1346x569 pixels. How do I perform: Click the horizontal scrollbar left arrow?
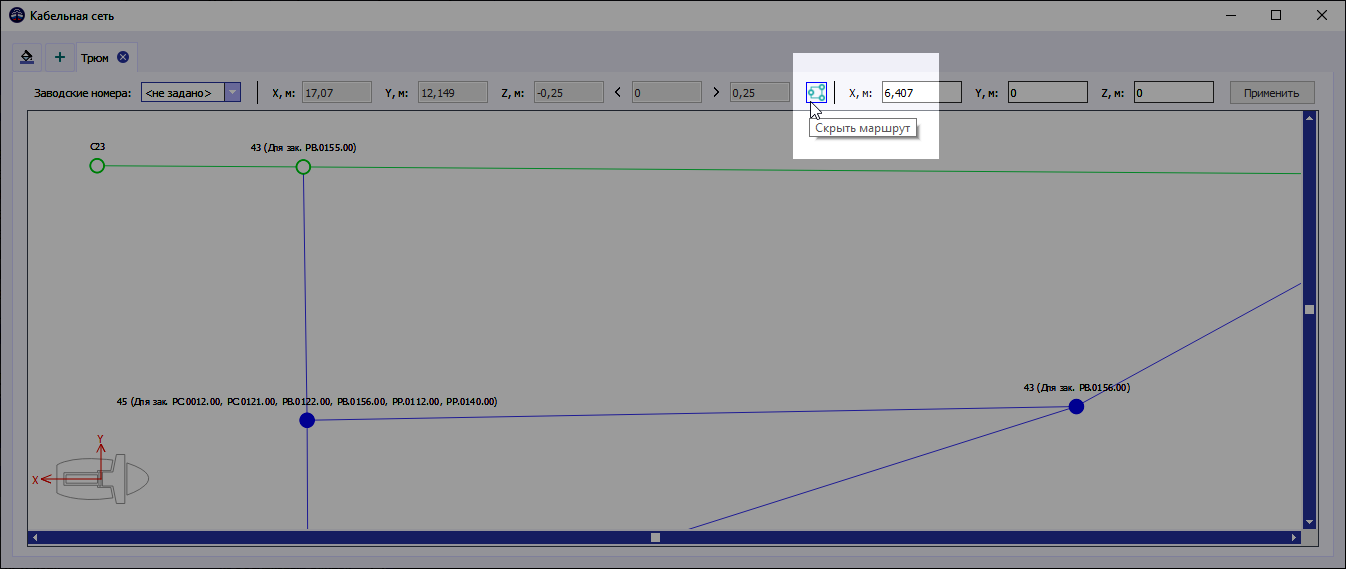point(35,537)
